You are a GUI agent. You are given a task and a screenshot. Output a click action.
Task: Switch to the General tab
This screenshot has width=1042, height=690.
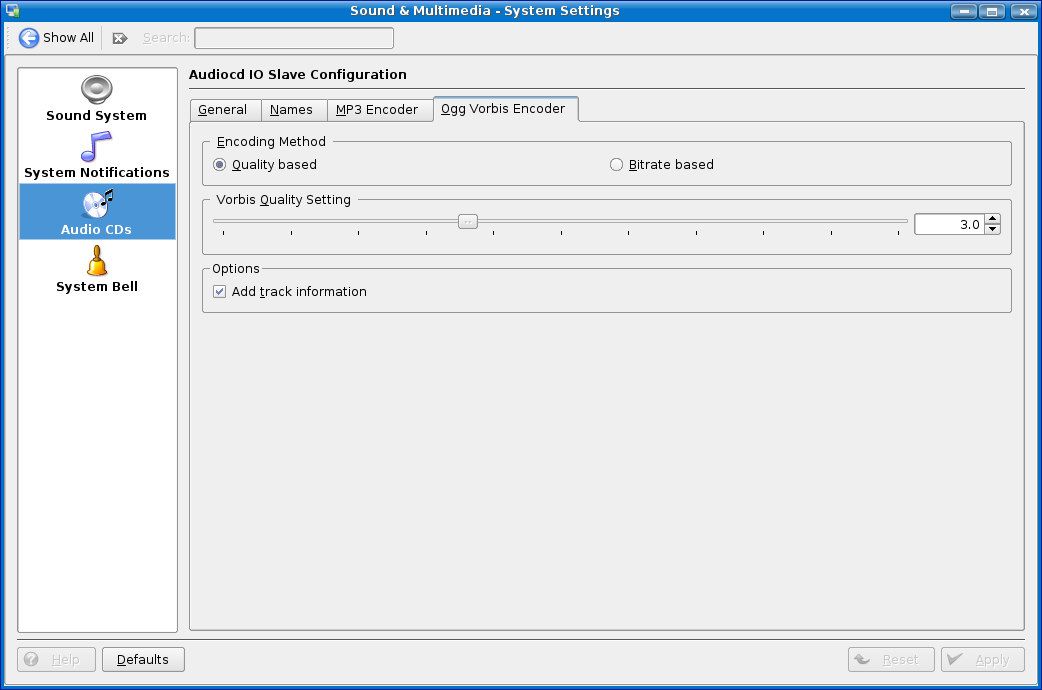(x=223, y=110)
